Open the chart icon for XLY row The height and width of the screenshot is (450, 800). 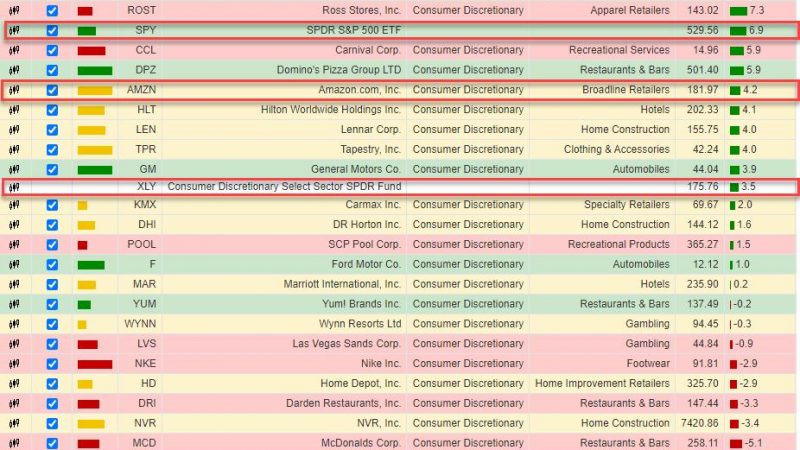tap(14, 187)
